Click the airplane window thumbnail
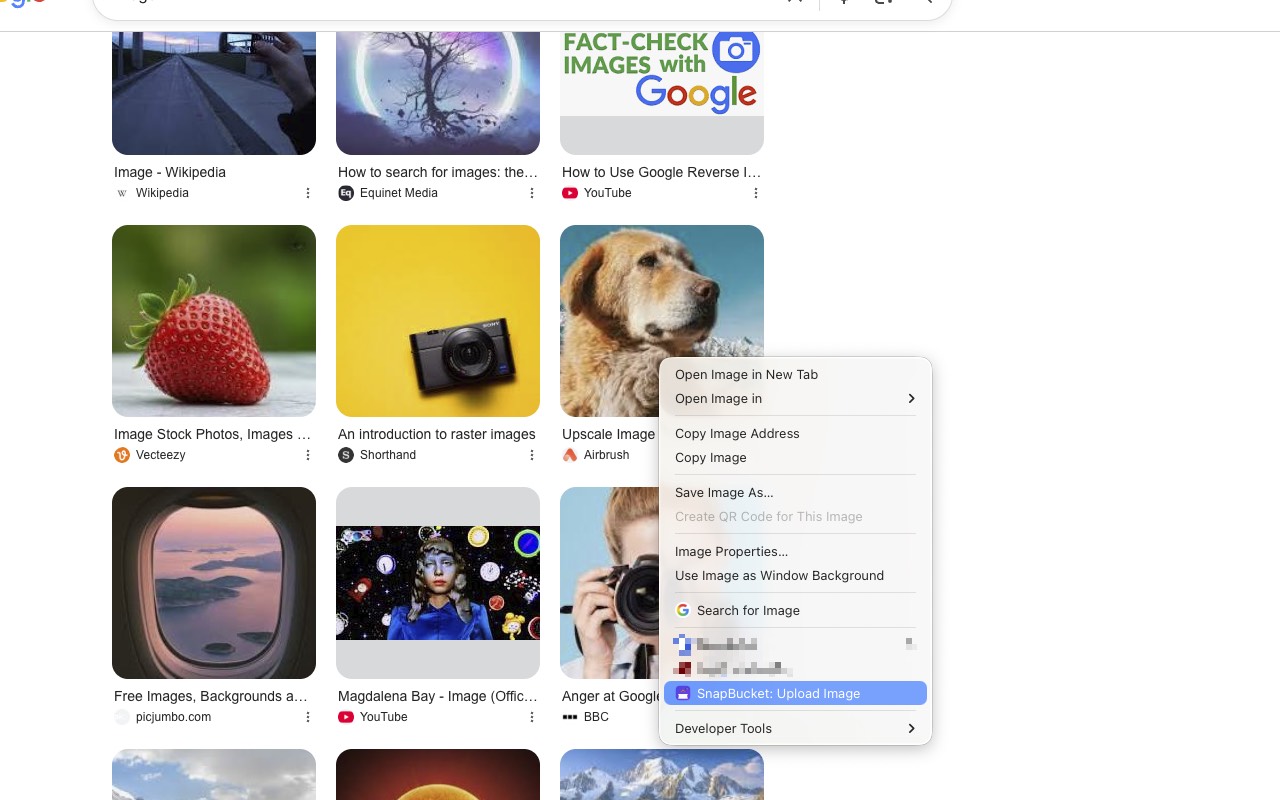This screenshot has height=800, width=1280. [214, 583]
